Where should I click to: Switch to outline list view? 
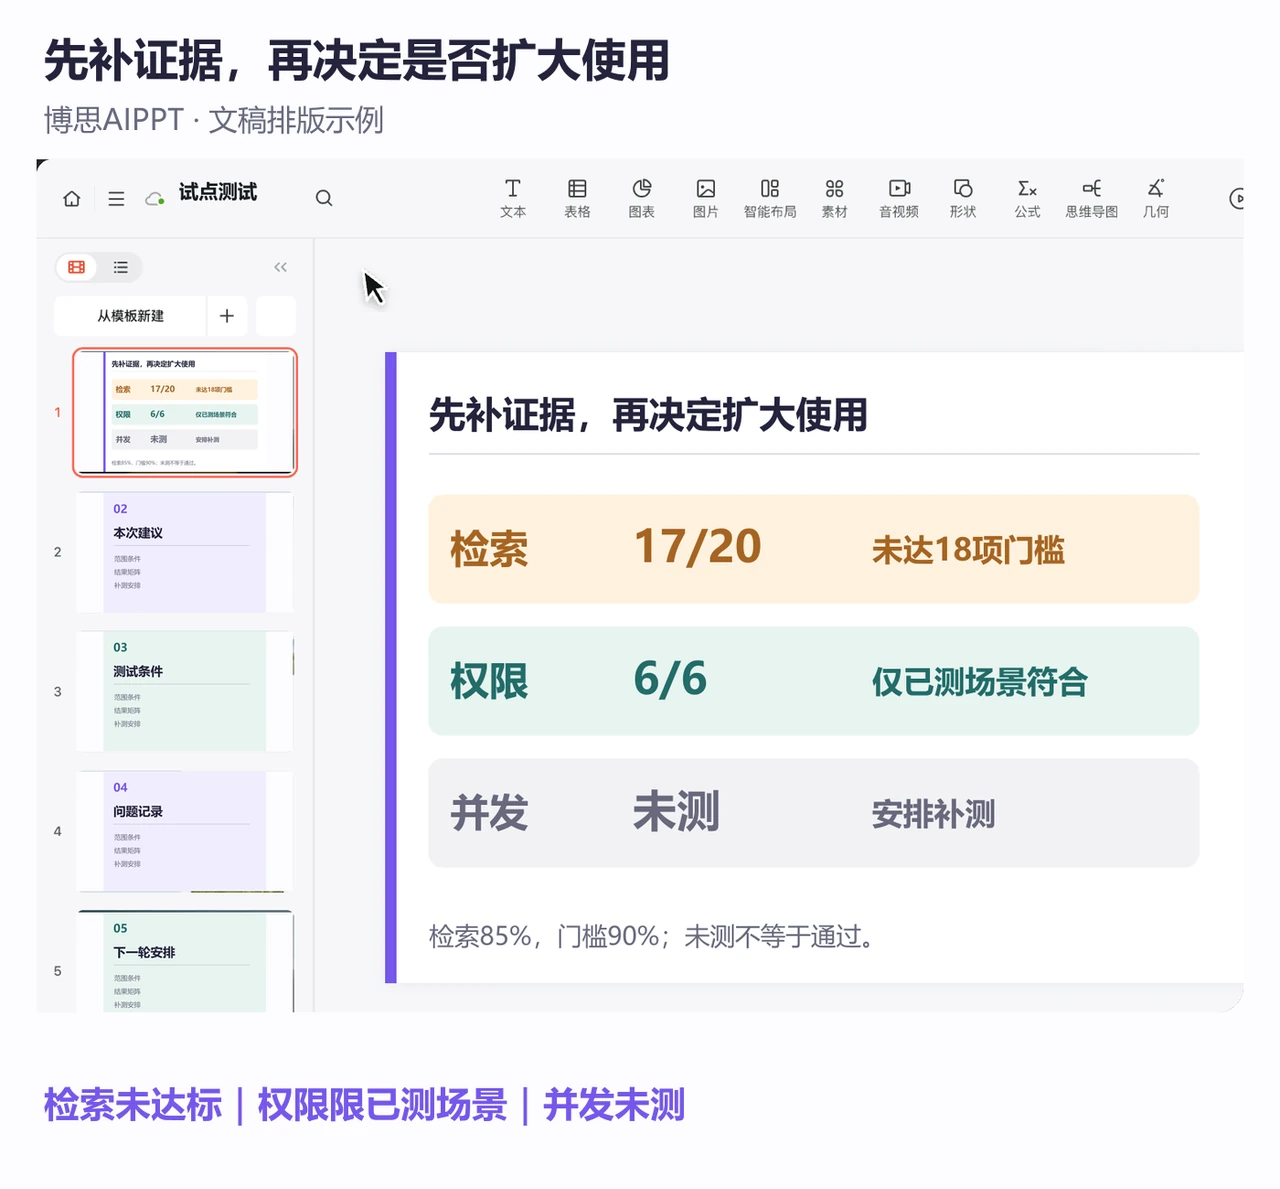[x=121, y=267]
